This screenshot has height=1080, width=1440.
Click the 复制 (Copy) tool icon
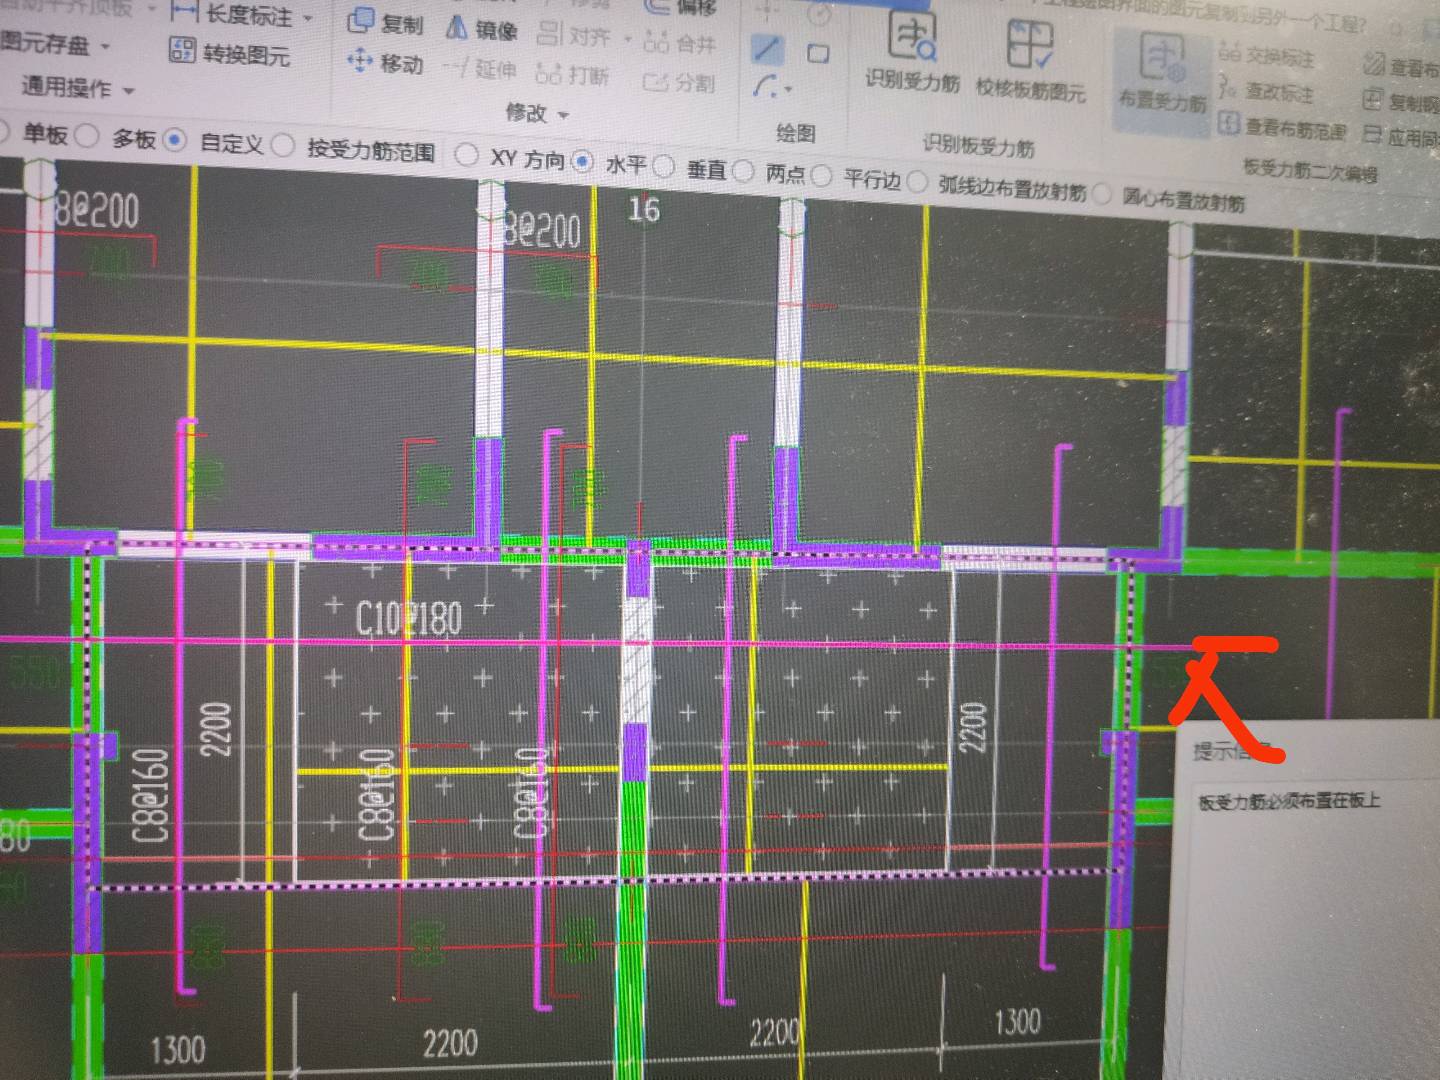tap(360, 21)
